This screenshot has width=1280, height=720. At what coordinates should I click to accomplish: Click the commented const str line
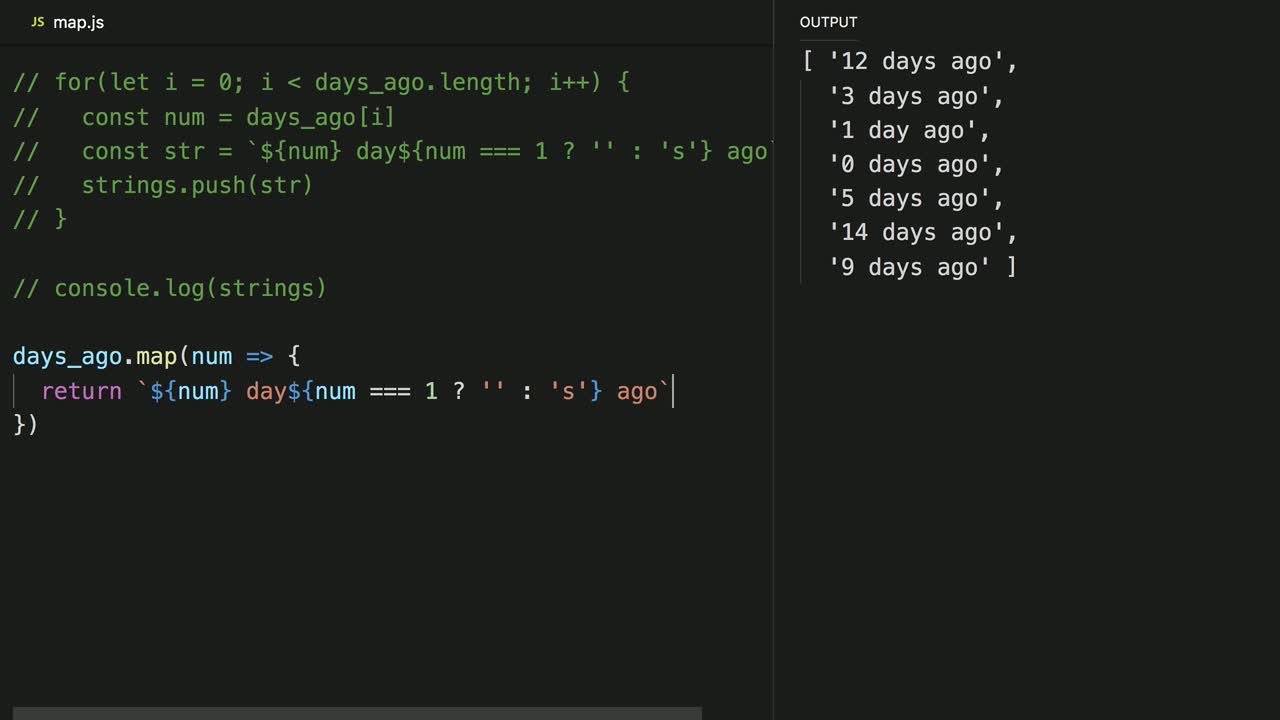pyautogui.click(x=400, y=152)
